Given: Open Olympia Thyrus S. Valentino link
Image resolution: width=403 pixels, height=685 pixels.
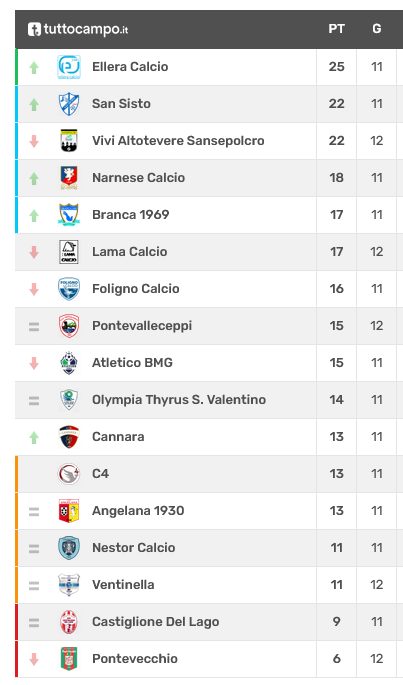Looking at the screenshot, I should tap(179, 400).
